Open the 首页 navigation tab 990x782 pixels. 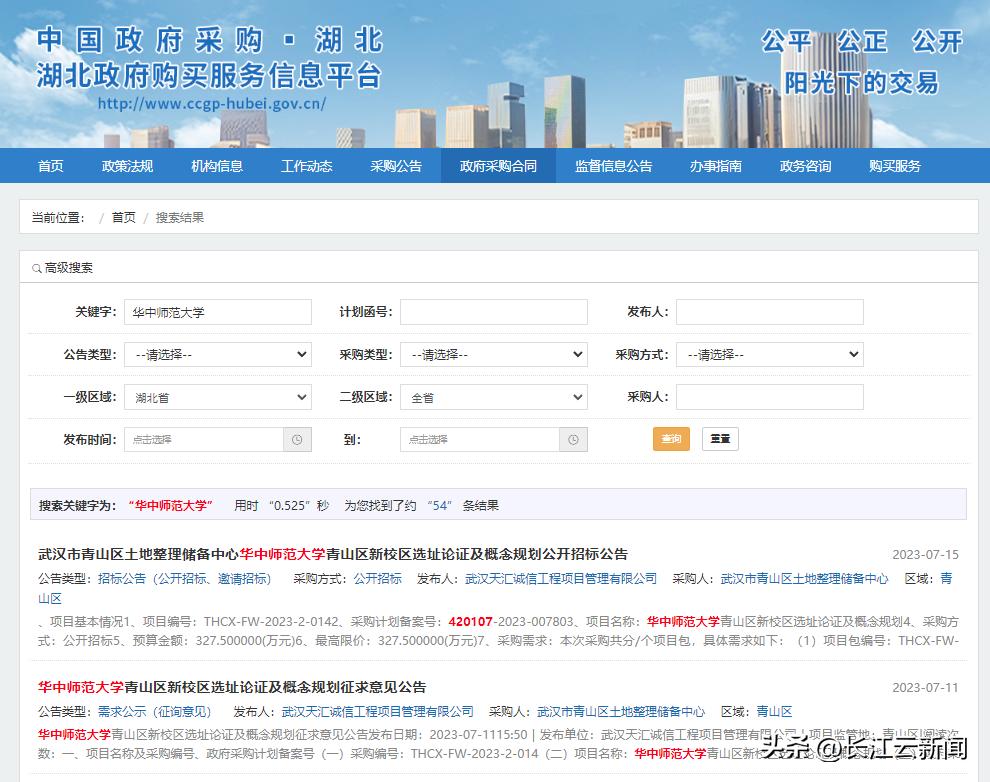pos(51,166)
